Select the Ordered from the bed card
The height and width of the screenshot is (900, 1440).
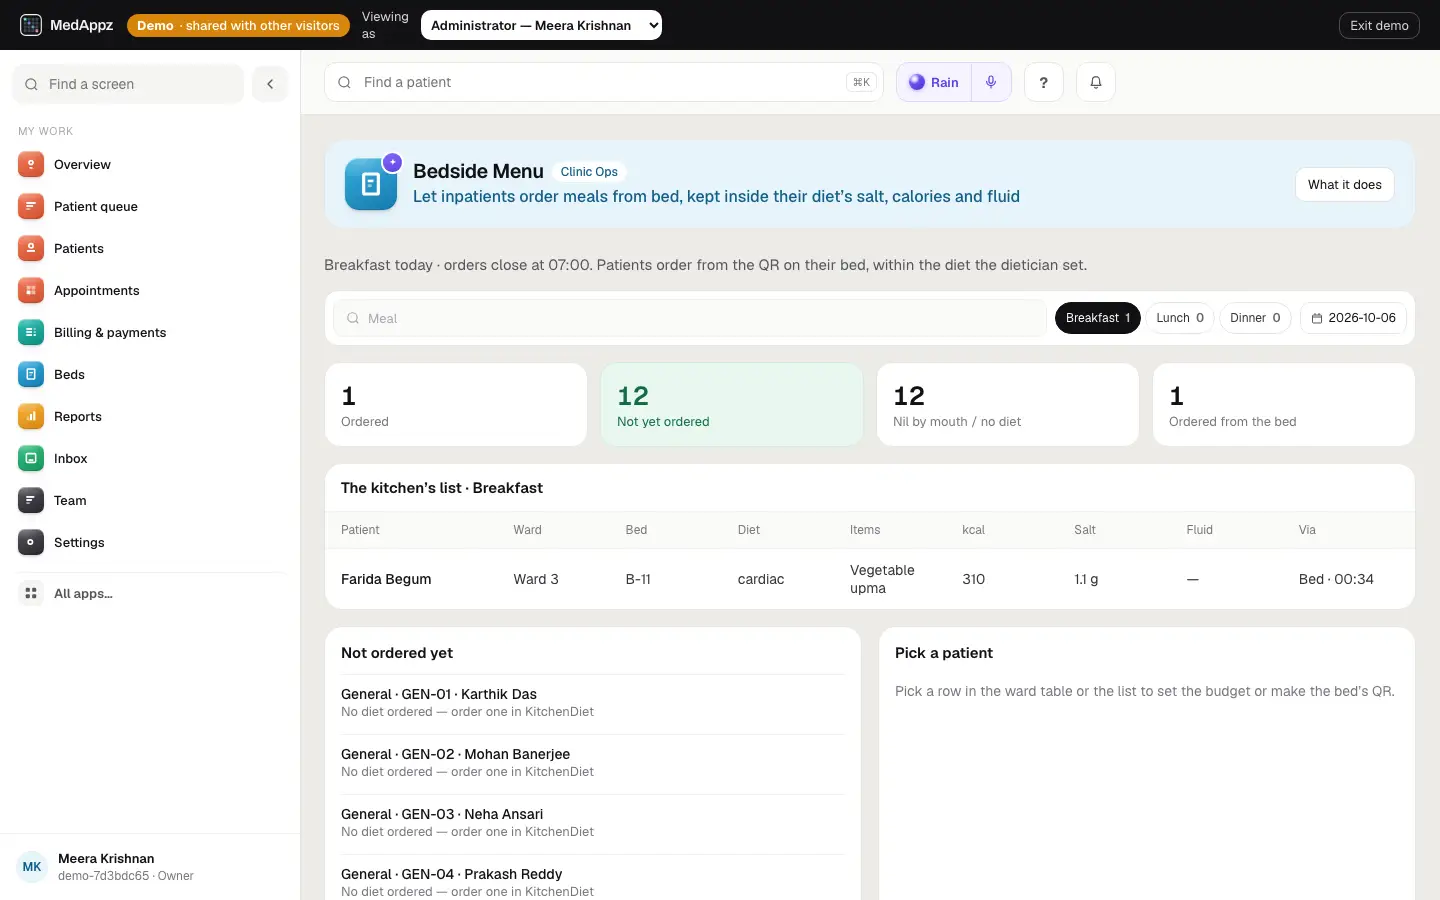(x=1284, y=404)
